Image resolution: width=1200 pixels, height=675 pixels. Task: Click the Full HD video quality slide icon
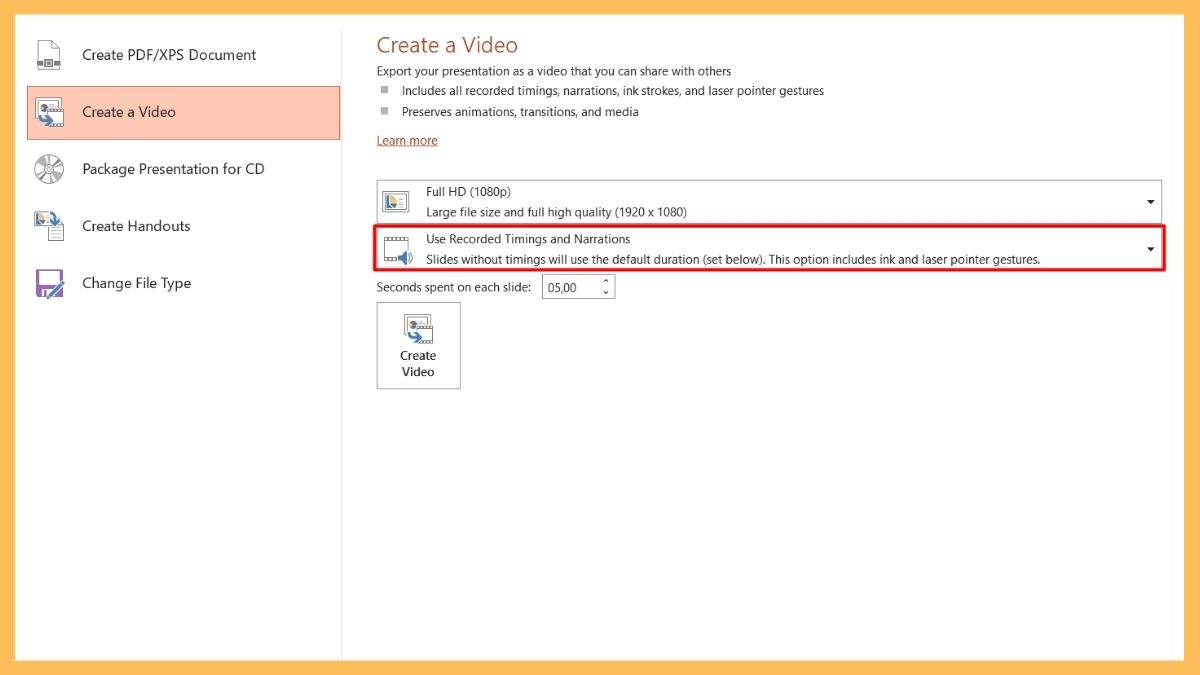tap(395, 200)
